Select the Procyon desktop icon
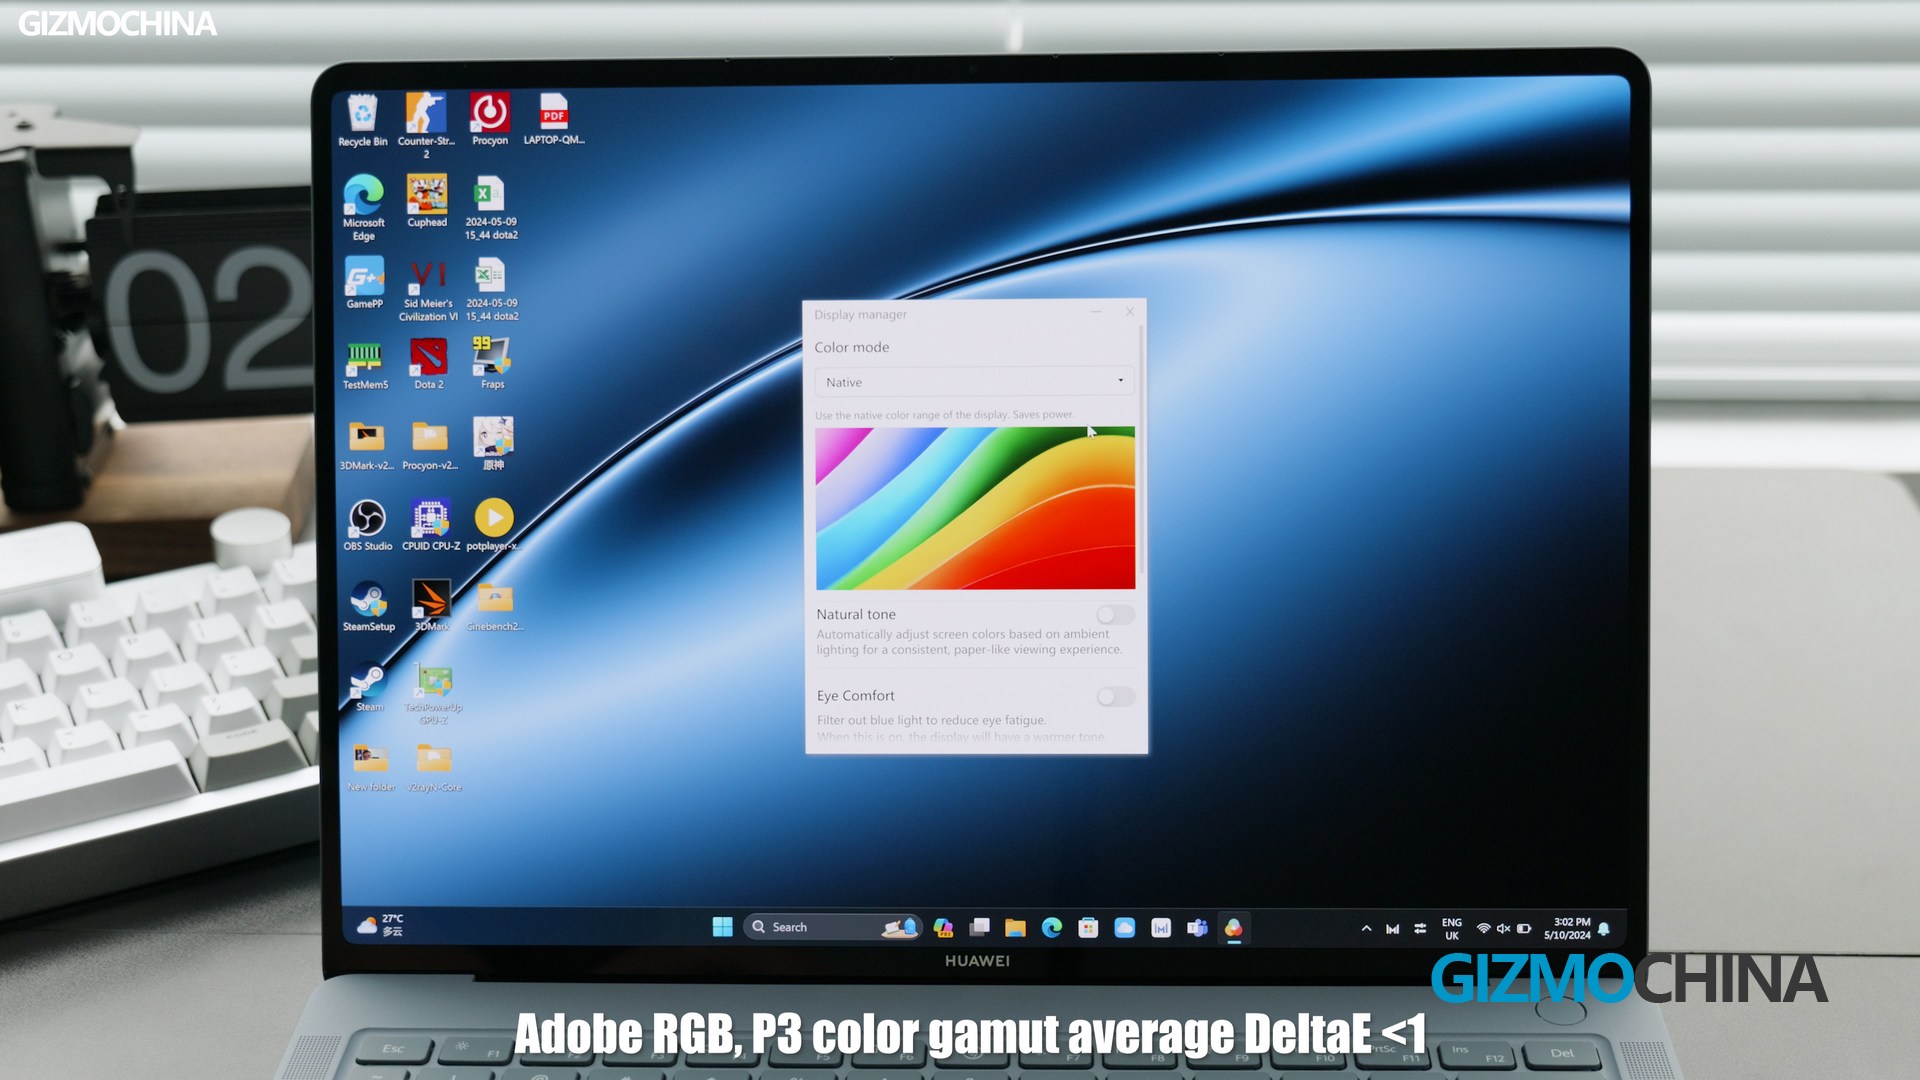This screenshot has height=1080, width=1920. [490, 120]
